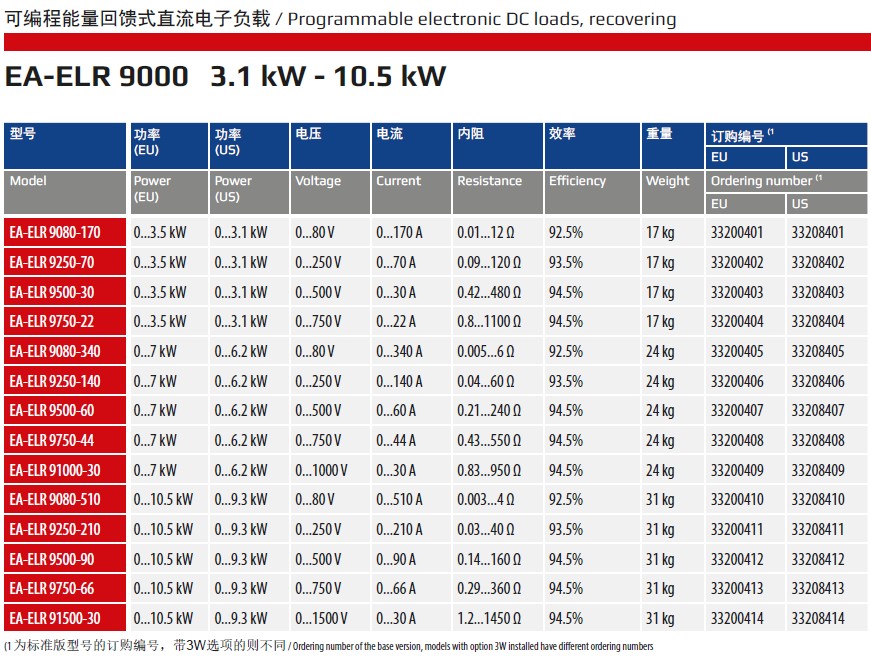Click US ordering number 33208414
This screenshot has height=663, width=871.
[818, 618]
